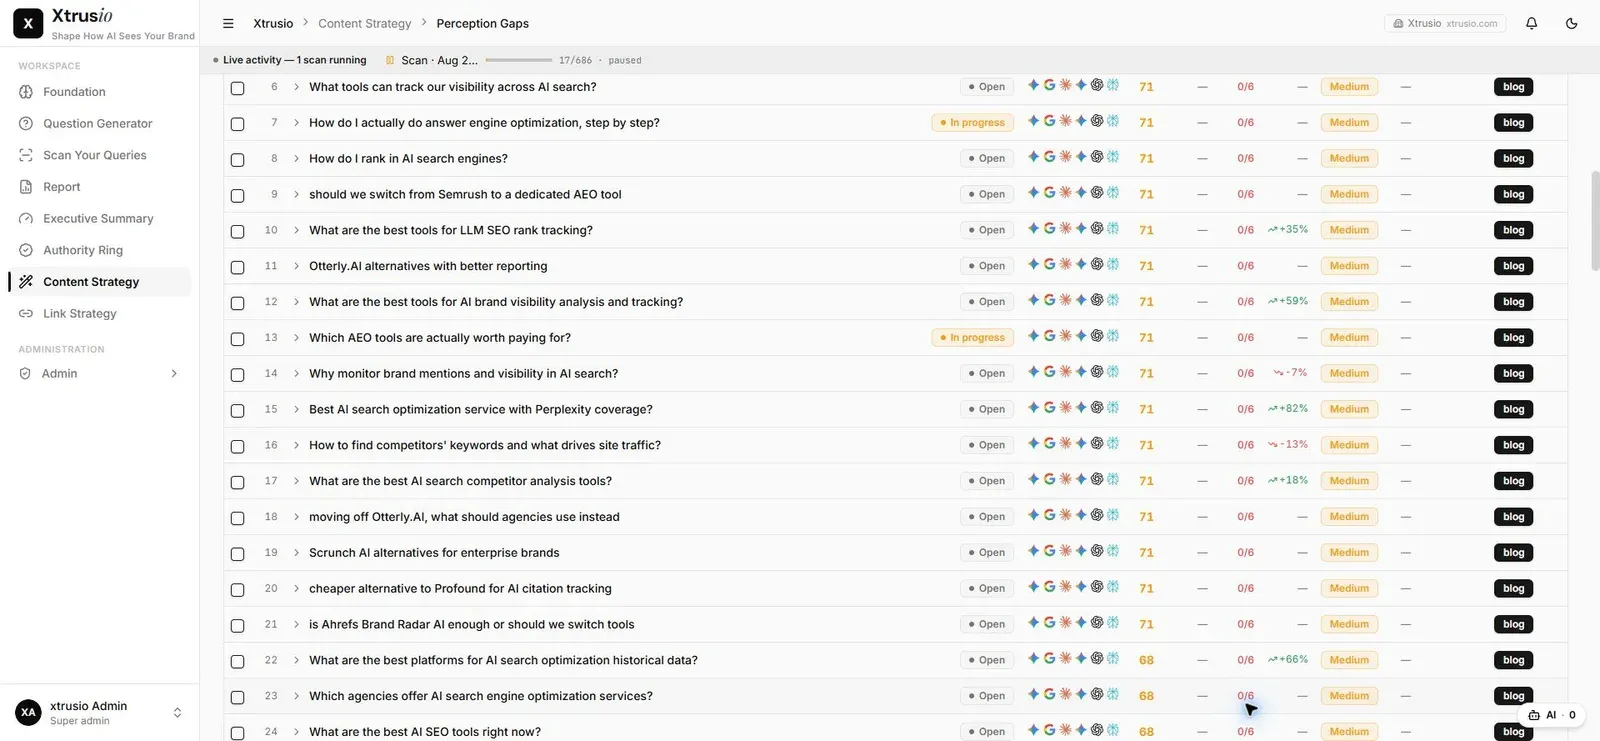Click the scan icon in live activity bar

point(390,60)
